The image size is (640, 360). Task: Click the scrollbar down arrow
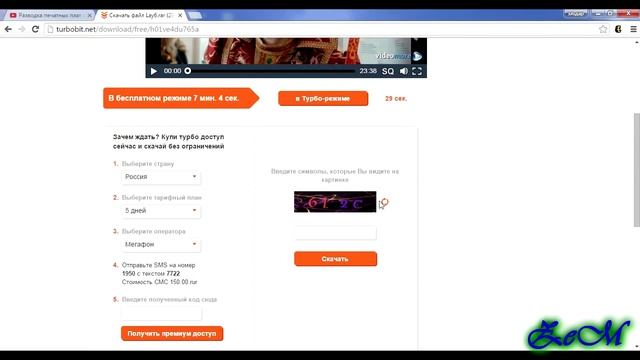637,347
